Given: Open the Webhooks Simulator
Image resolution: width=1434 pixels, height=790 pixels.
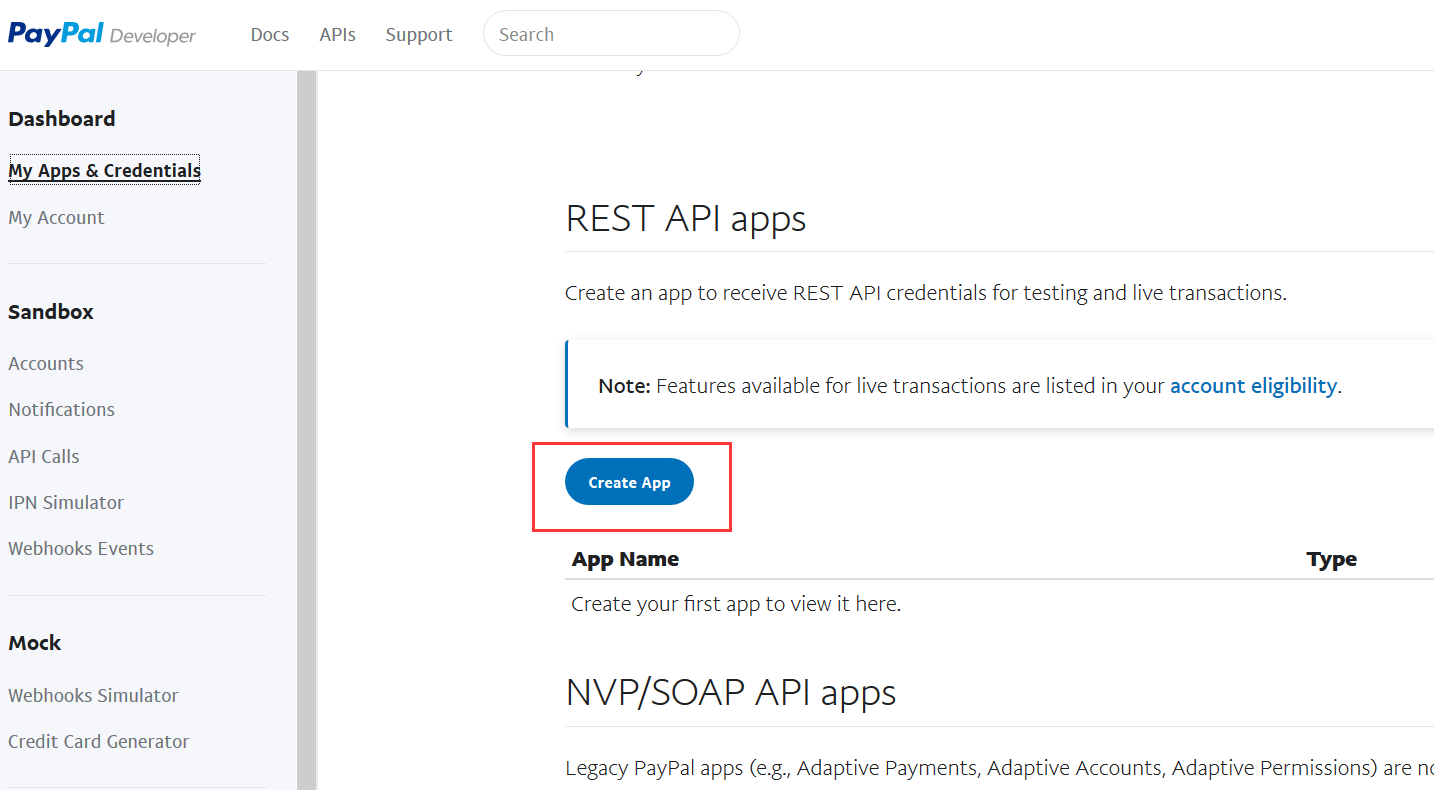Looking at the screenshot, I should coord(93,696).
